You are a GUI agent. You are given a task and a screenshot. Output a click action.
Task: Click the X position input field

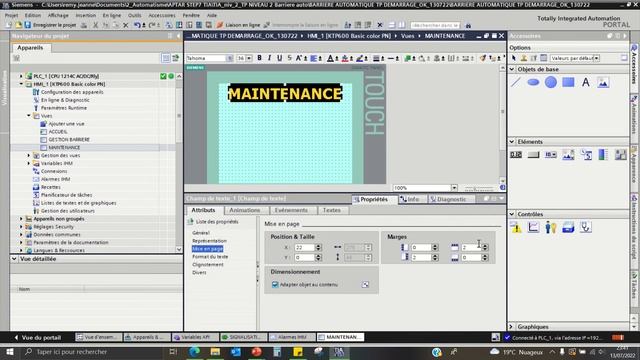pos(304,247)
